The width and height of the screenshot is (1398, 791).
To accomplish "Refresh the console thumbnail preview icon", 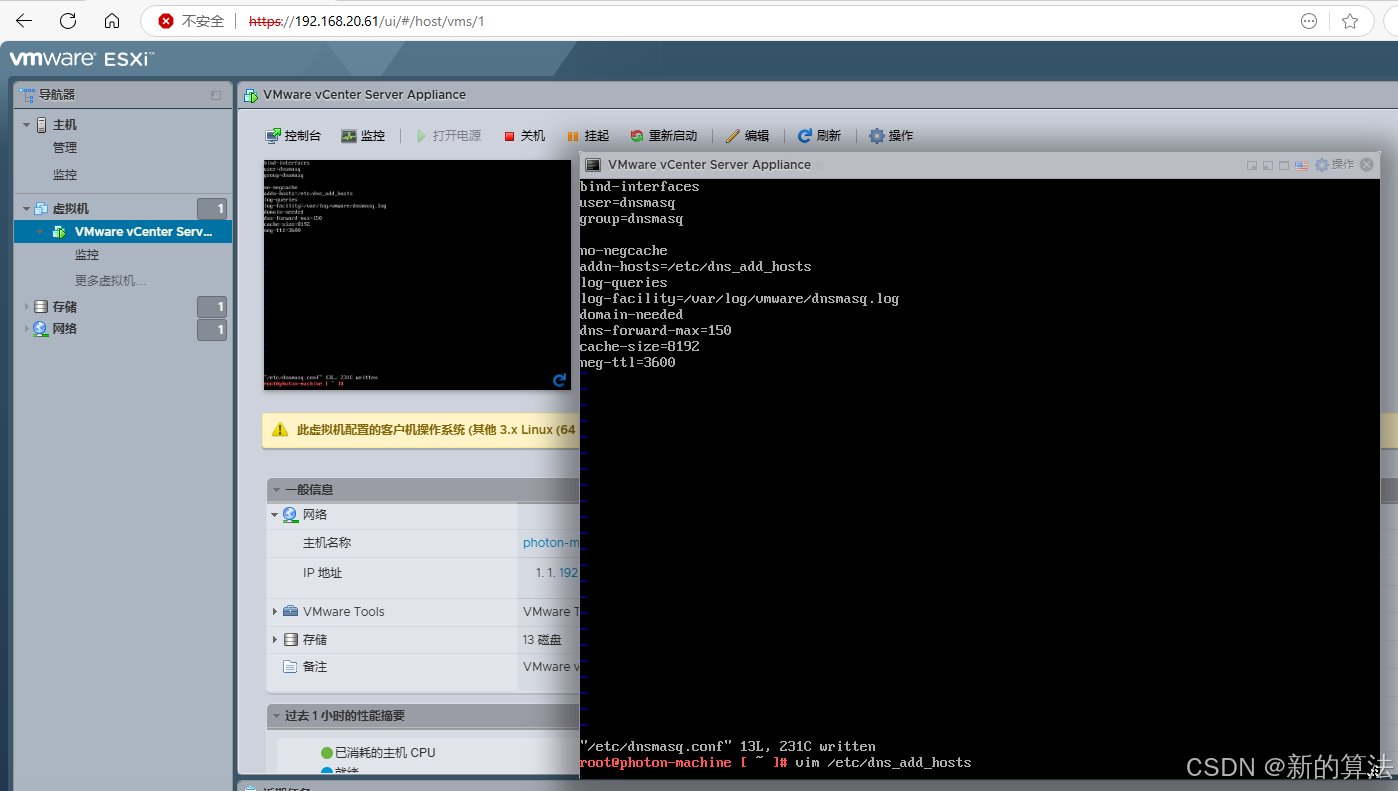I will point(559,380).
